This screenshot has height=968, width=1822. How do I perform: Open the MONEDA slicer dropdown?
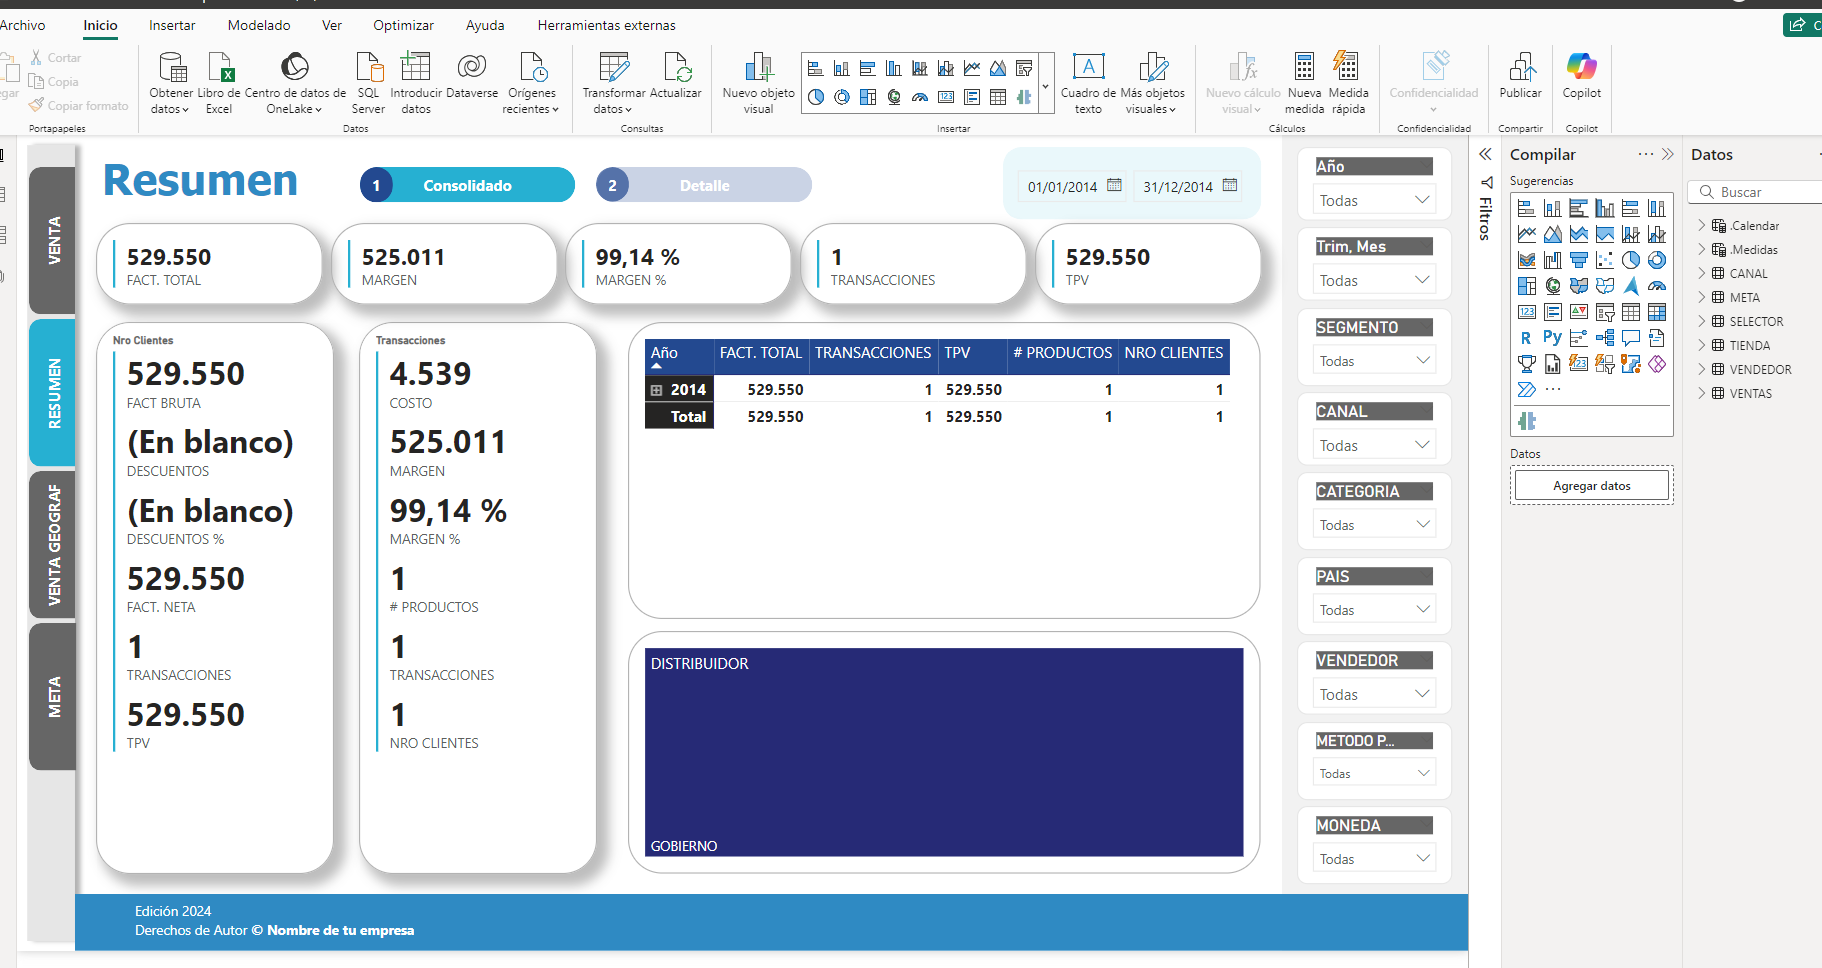[x=1373, y=859]
